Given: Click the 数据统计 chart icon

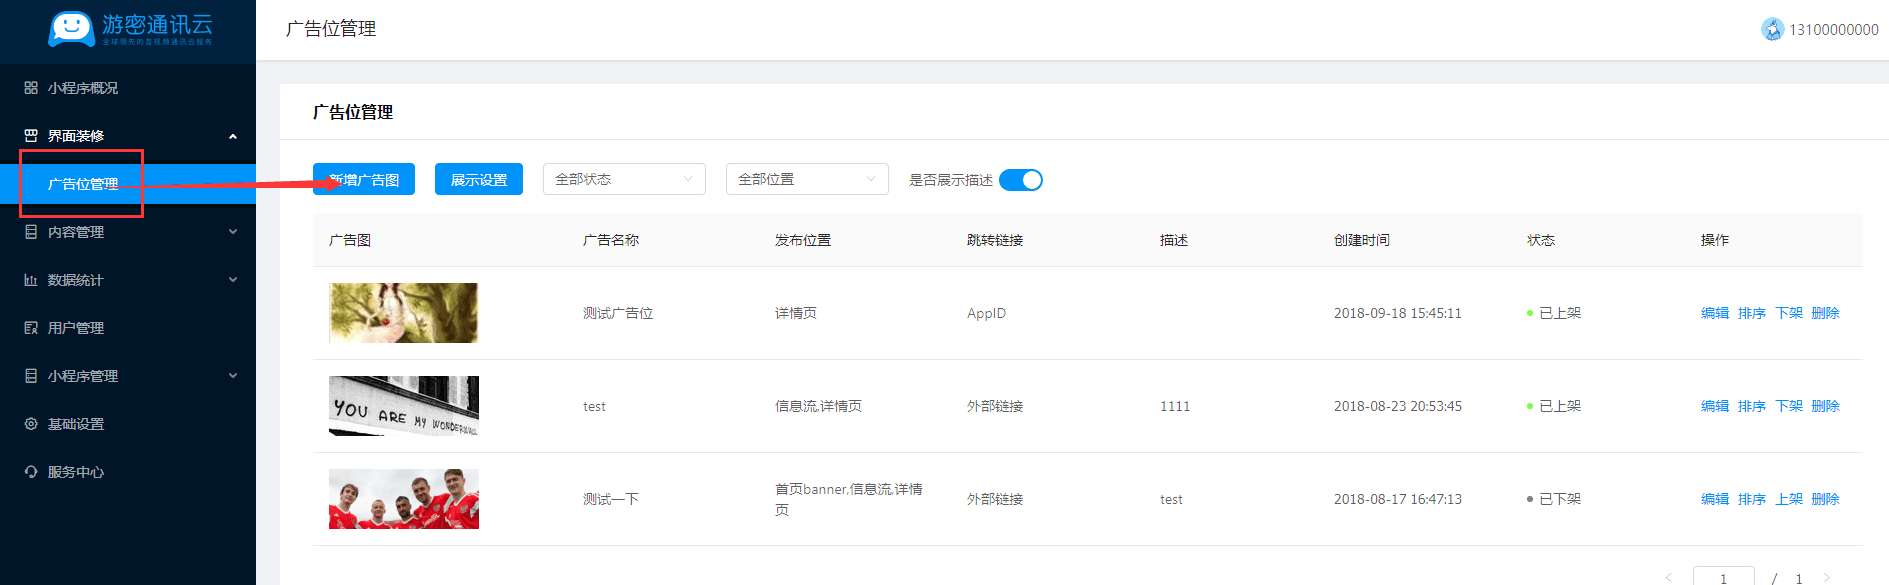Looking at the screenshot, I should coord(31,280).
